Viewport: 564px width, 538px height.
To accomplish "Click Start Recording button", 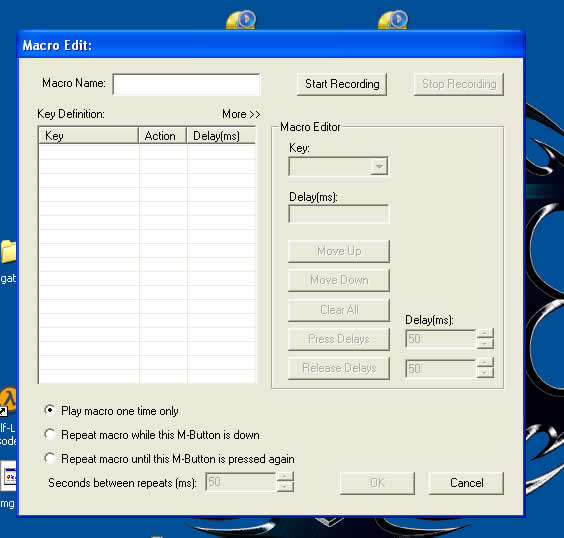I will 342,84.
